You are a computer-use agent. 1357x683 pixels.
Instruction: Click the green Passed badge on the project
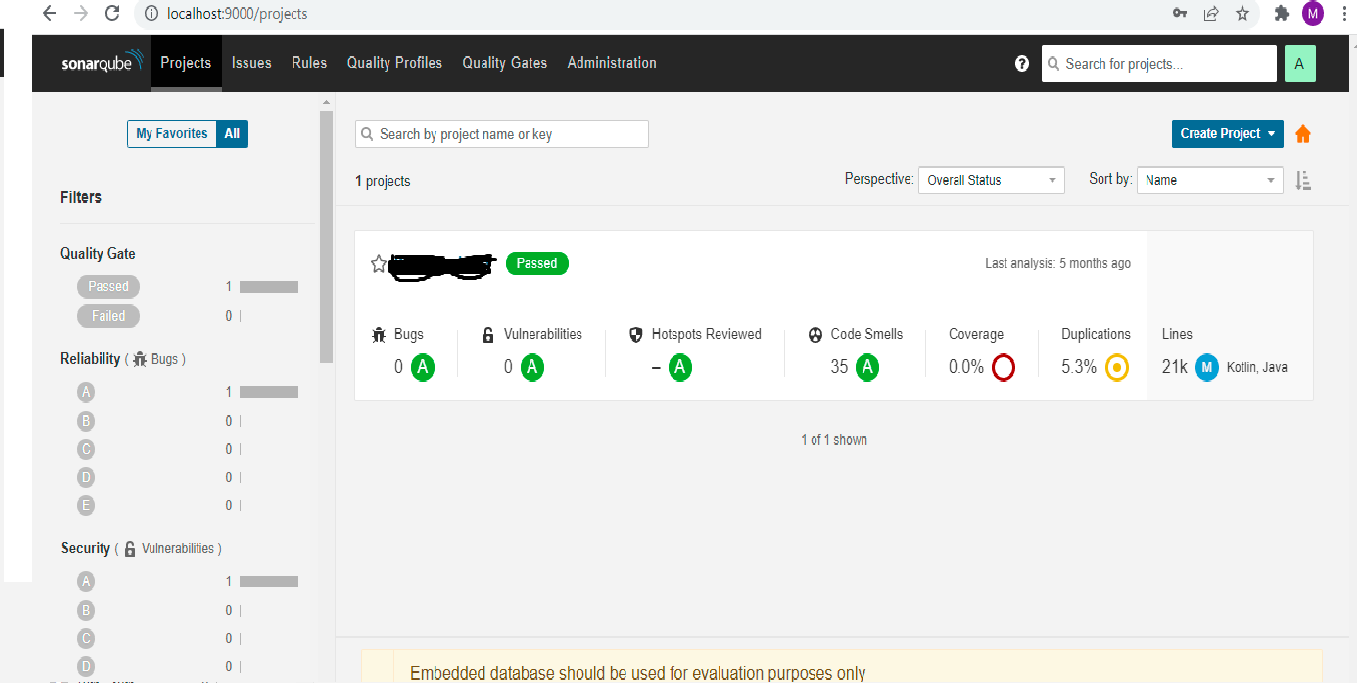537,263
